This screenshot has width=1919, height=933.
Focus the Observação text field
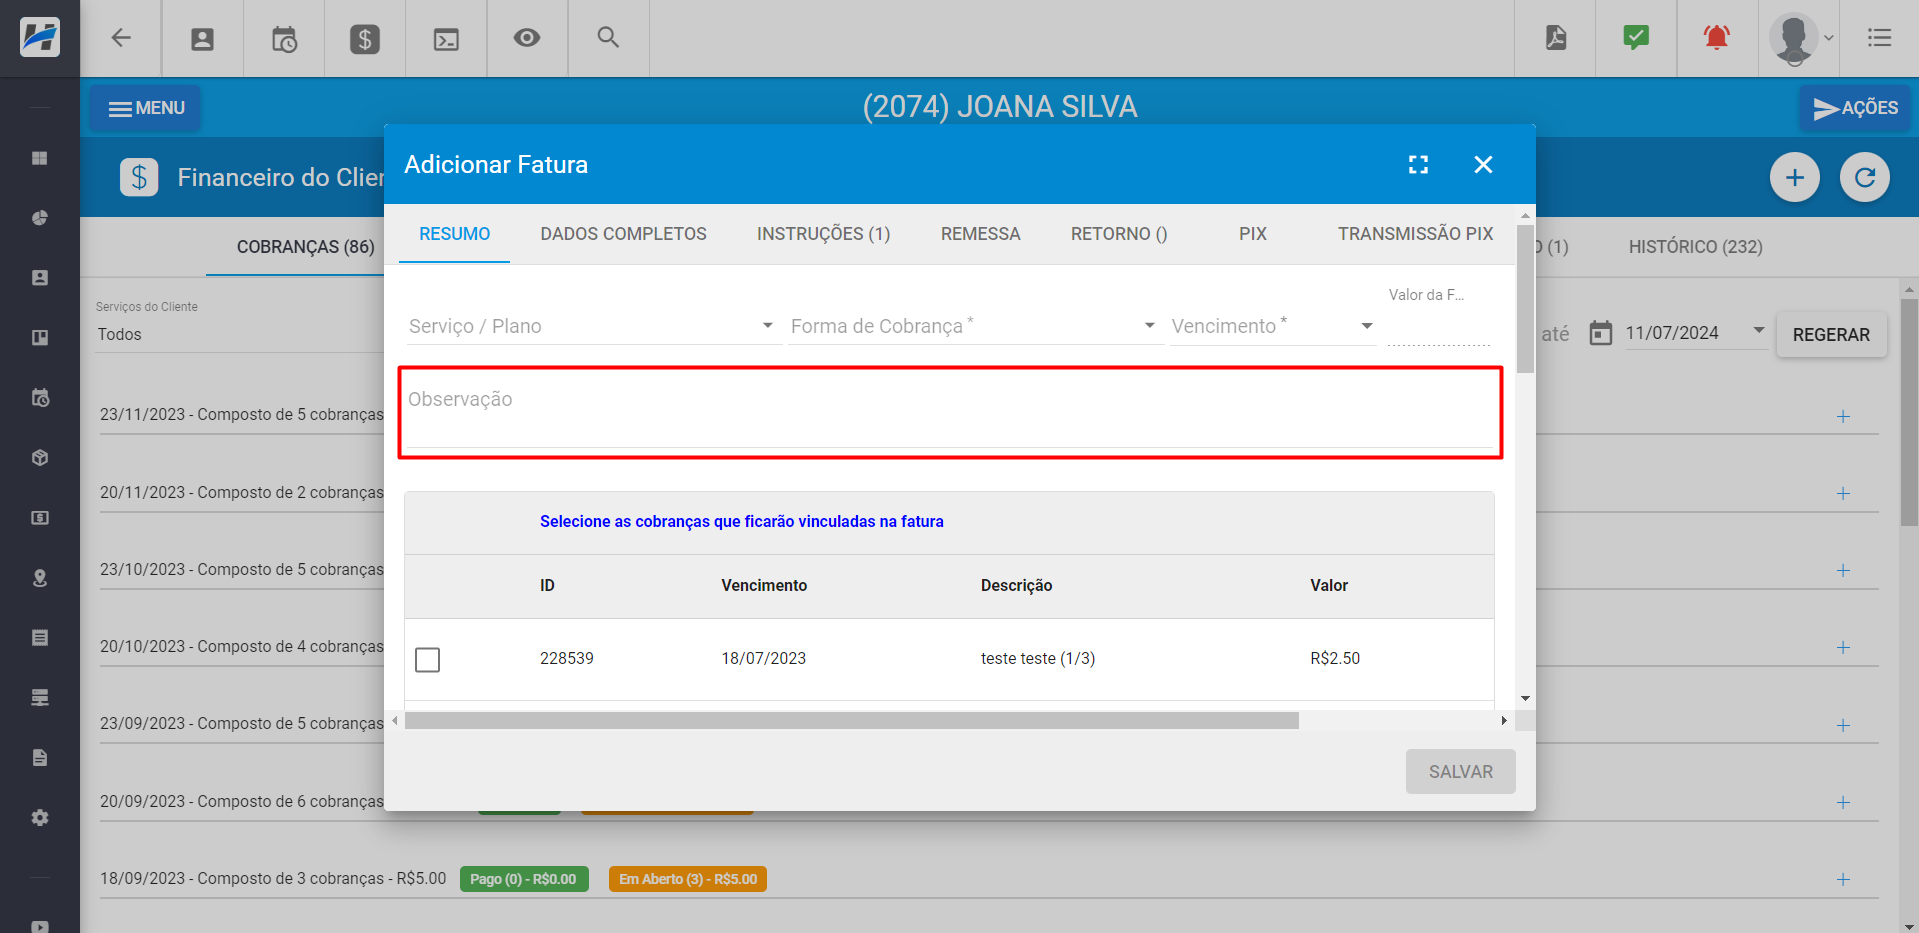point(950,412)
